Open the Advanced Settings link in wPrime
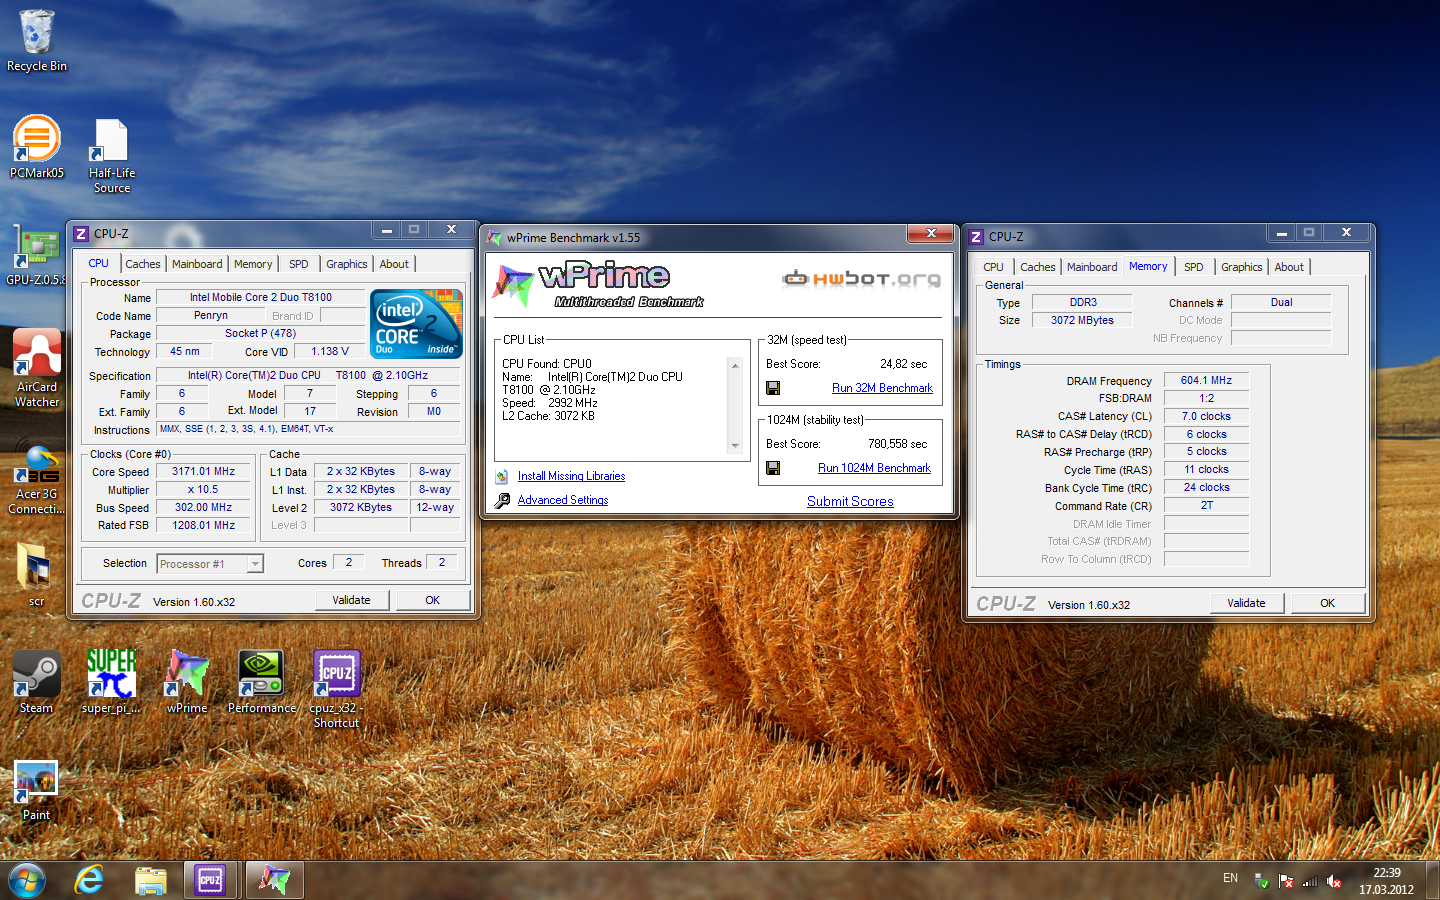The image size is (1440, 900). [563, 500]
